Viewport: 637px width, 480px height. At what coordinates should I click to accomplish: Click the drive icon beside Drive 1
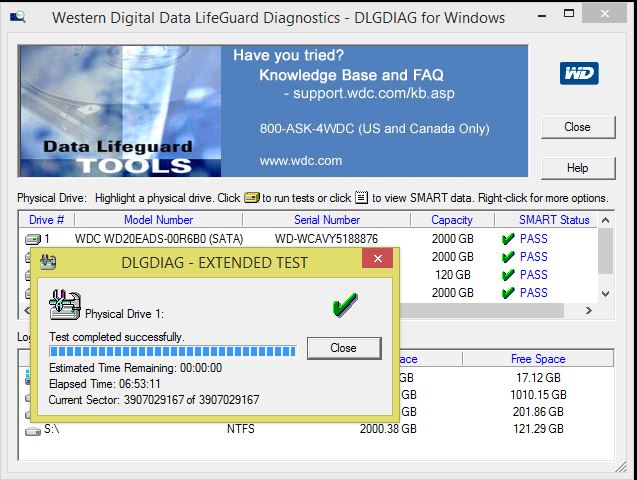tap(32, 239)
